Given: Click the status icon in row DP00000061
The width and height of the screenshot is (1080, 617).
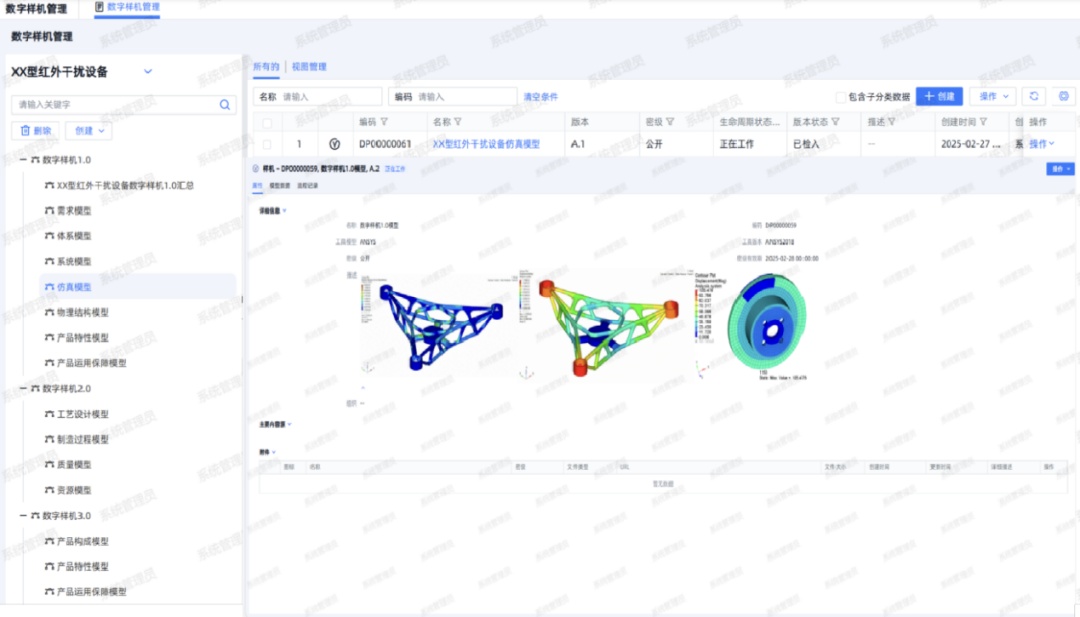Looking at the screenshot, I should 334,144.
